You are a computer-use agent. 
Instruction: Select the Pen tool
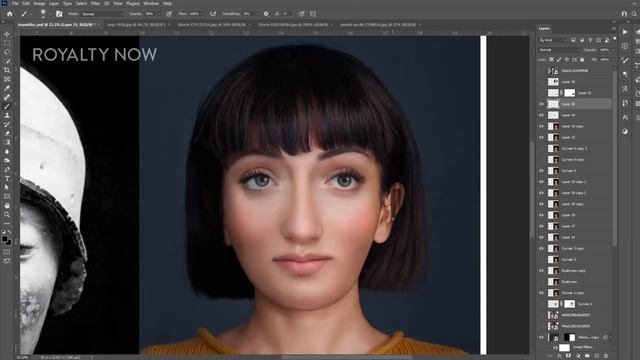tap(7, 169)
